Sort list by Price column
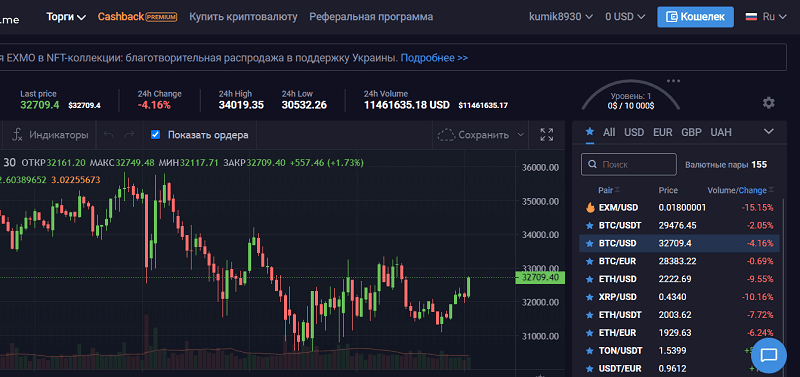This screenshot has width=800, height=377. click(x=668, y=190)
